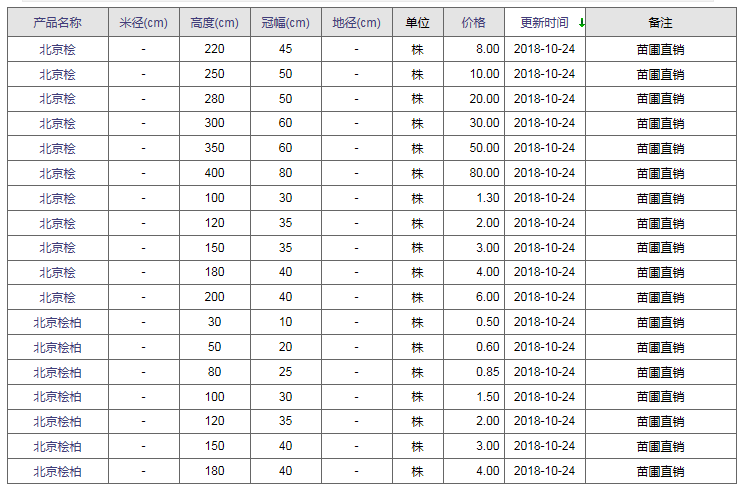Sort by the 冠幅(cm) column header
745x496 pixels.
pyautogui.click(x=286, y=22)
